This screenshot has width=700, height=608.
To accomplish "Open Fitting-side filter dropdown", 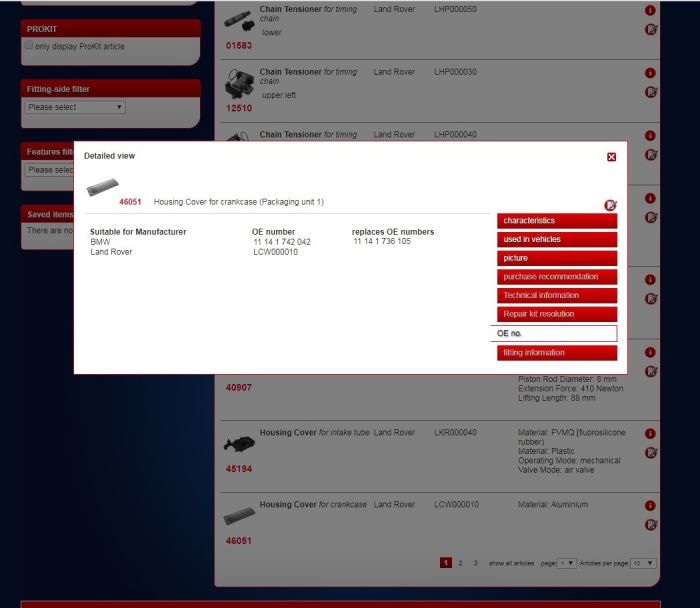I will tap(75, 107).
